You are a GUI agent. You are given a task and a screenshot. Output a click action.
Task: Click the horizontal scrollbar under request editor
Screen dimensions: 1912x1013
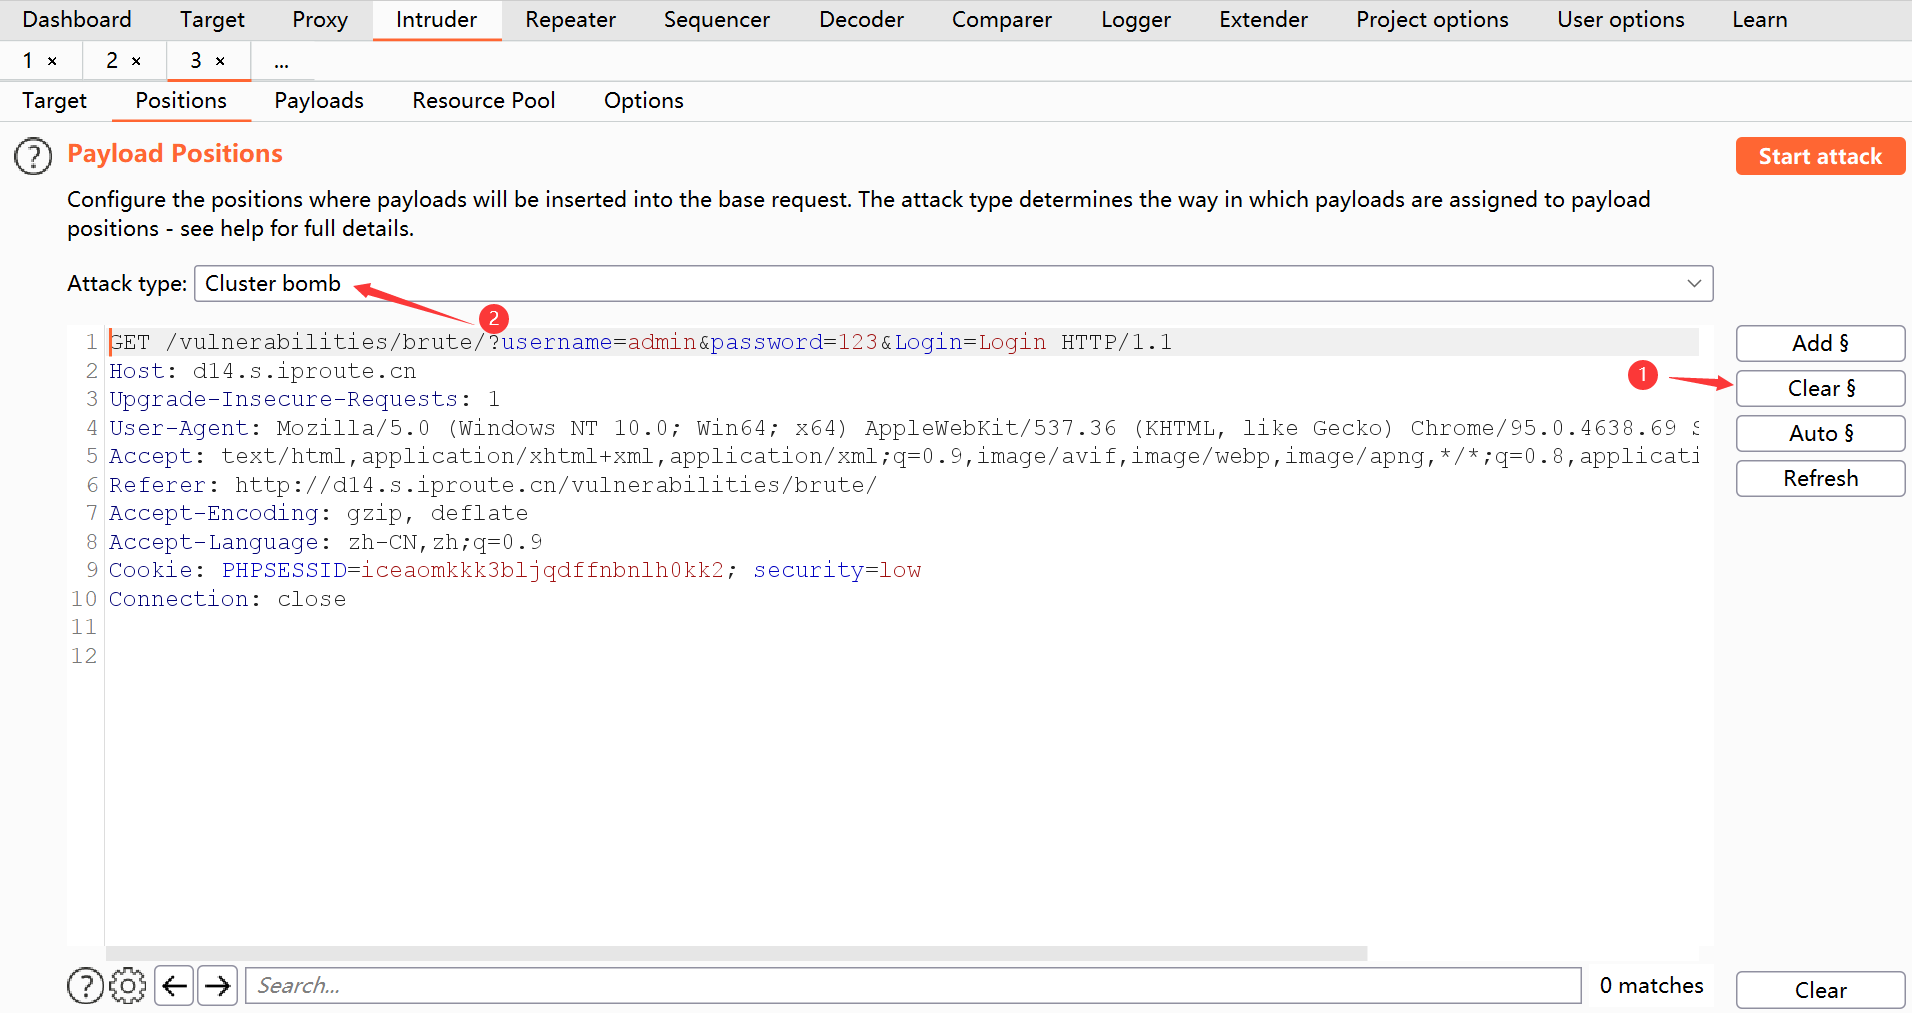click(736, 954)
